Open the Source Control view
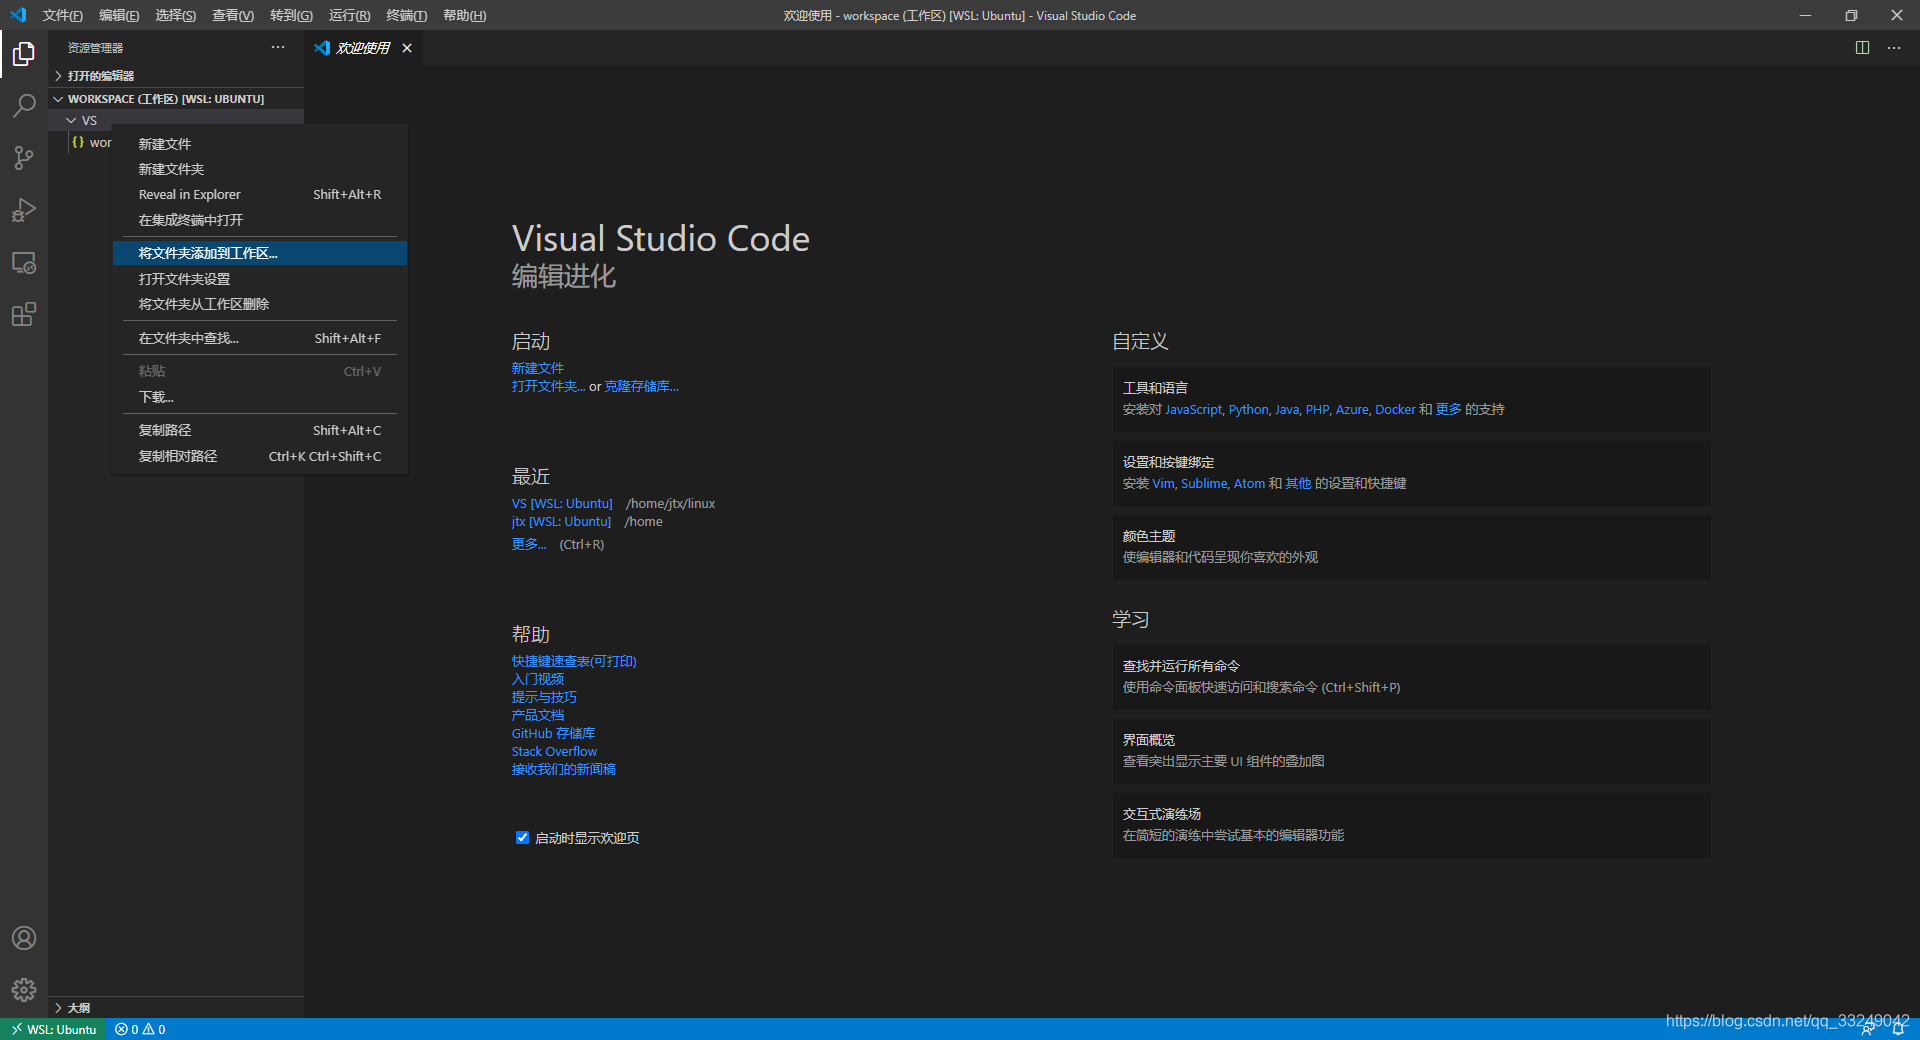 [x=24, y=158]
